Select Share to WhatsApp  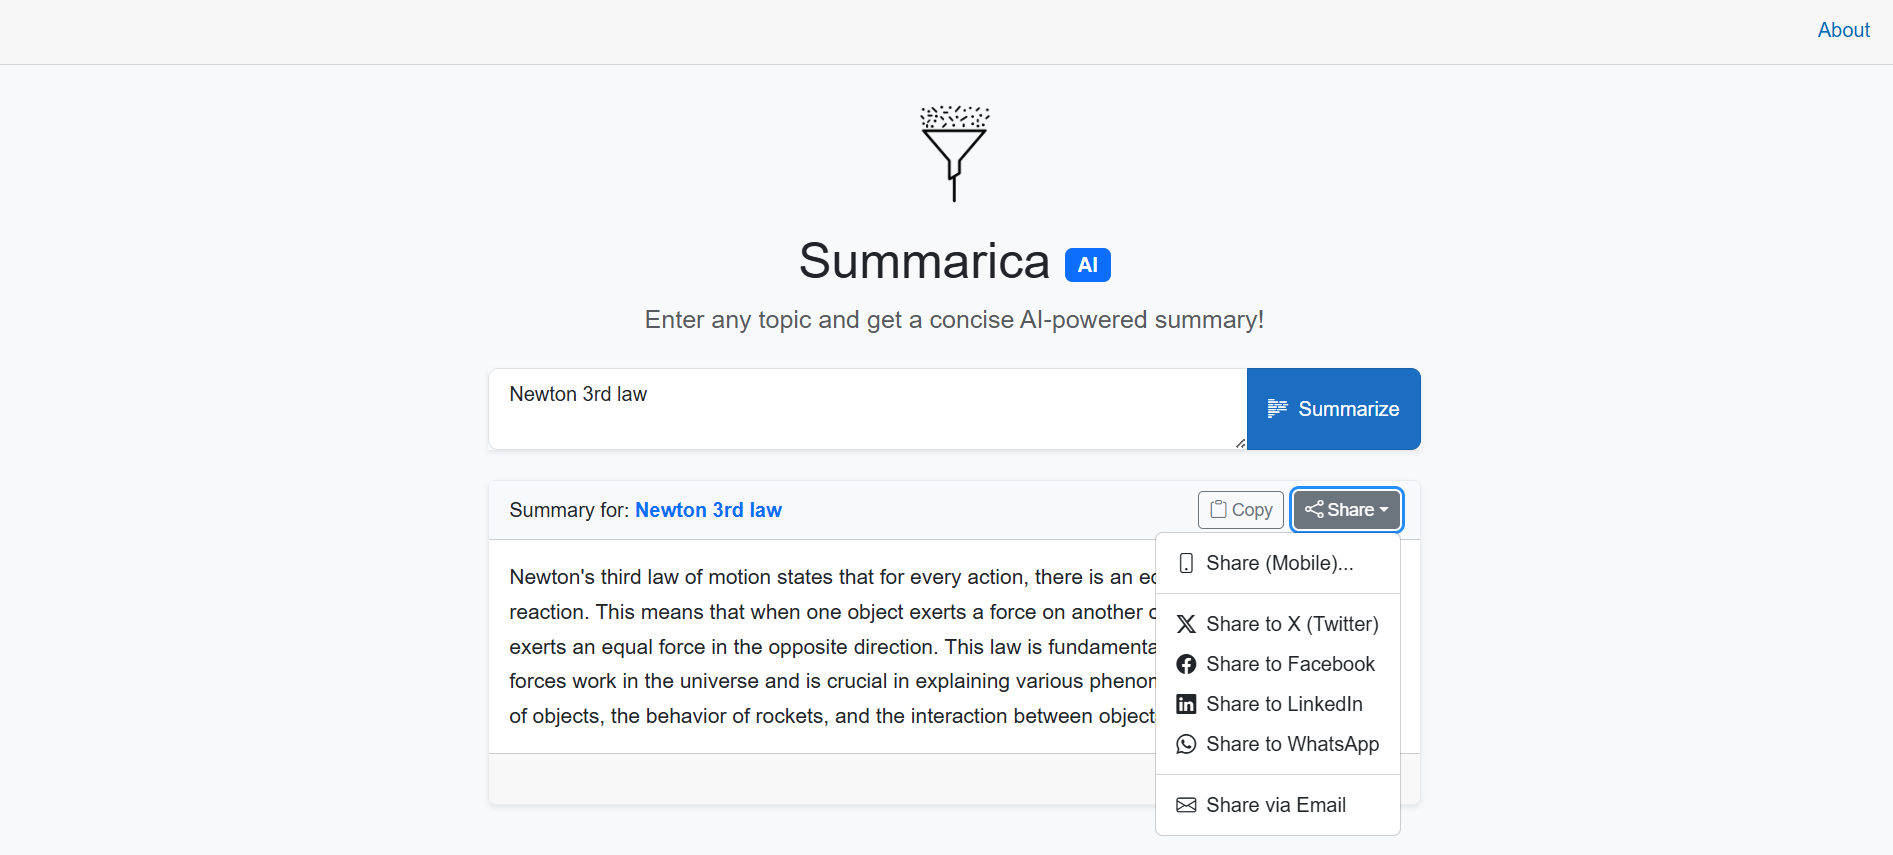(1277, 744)
